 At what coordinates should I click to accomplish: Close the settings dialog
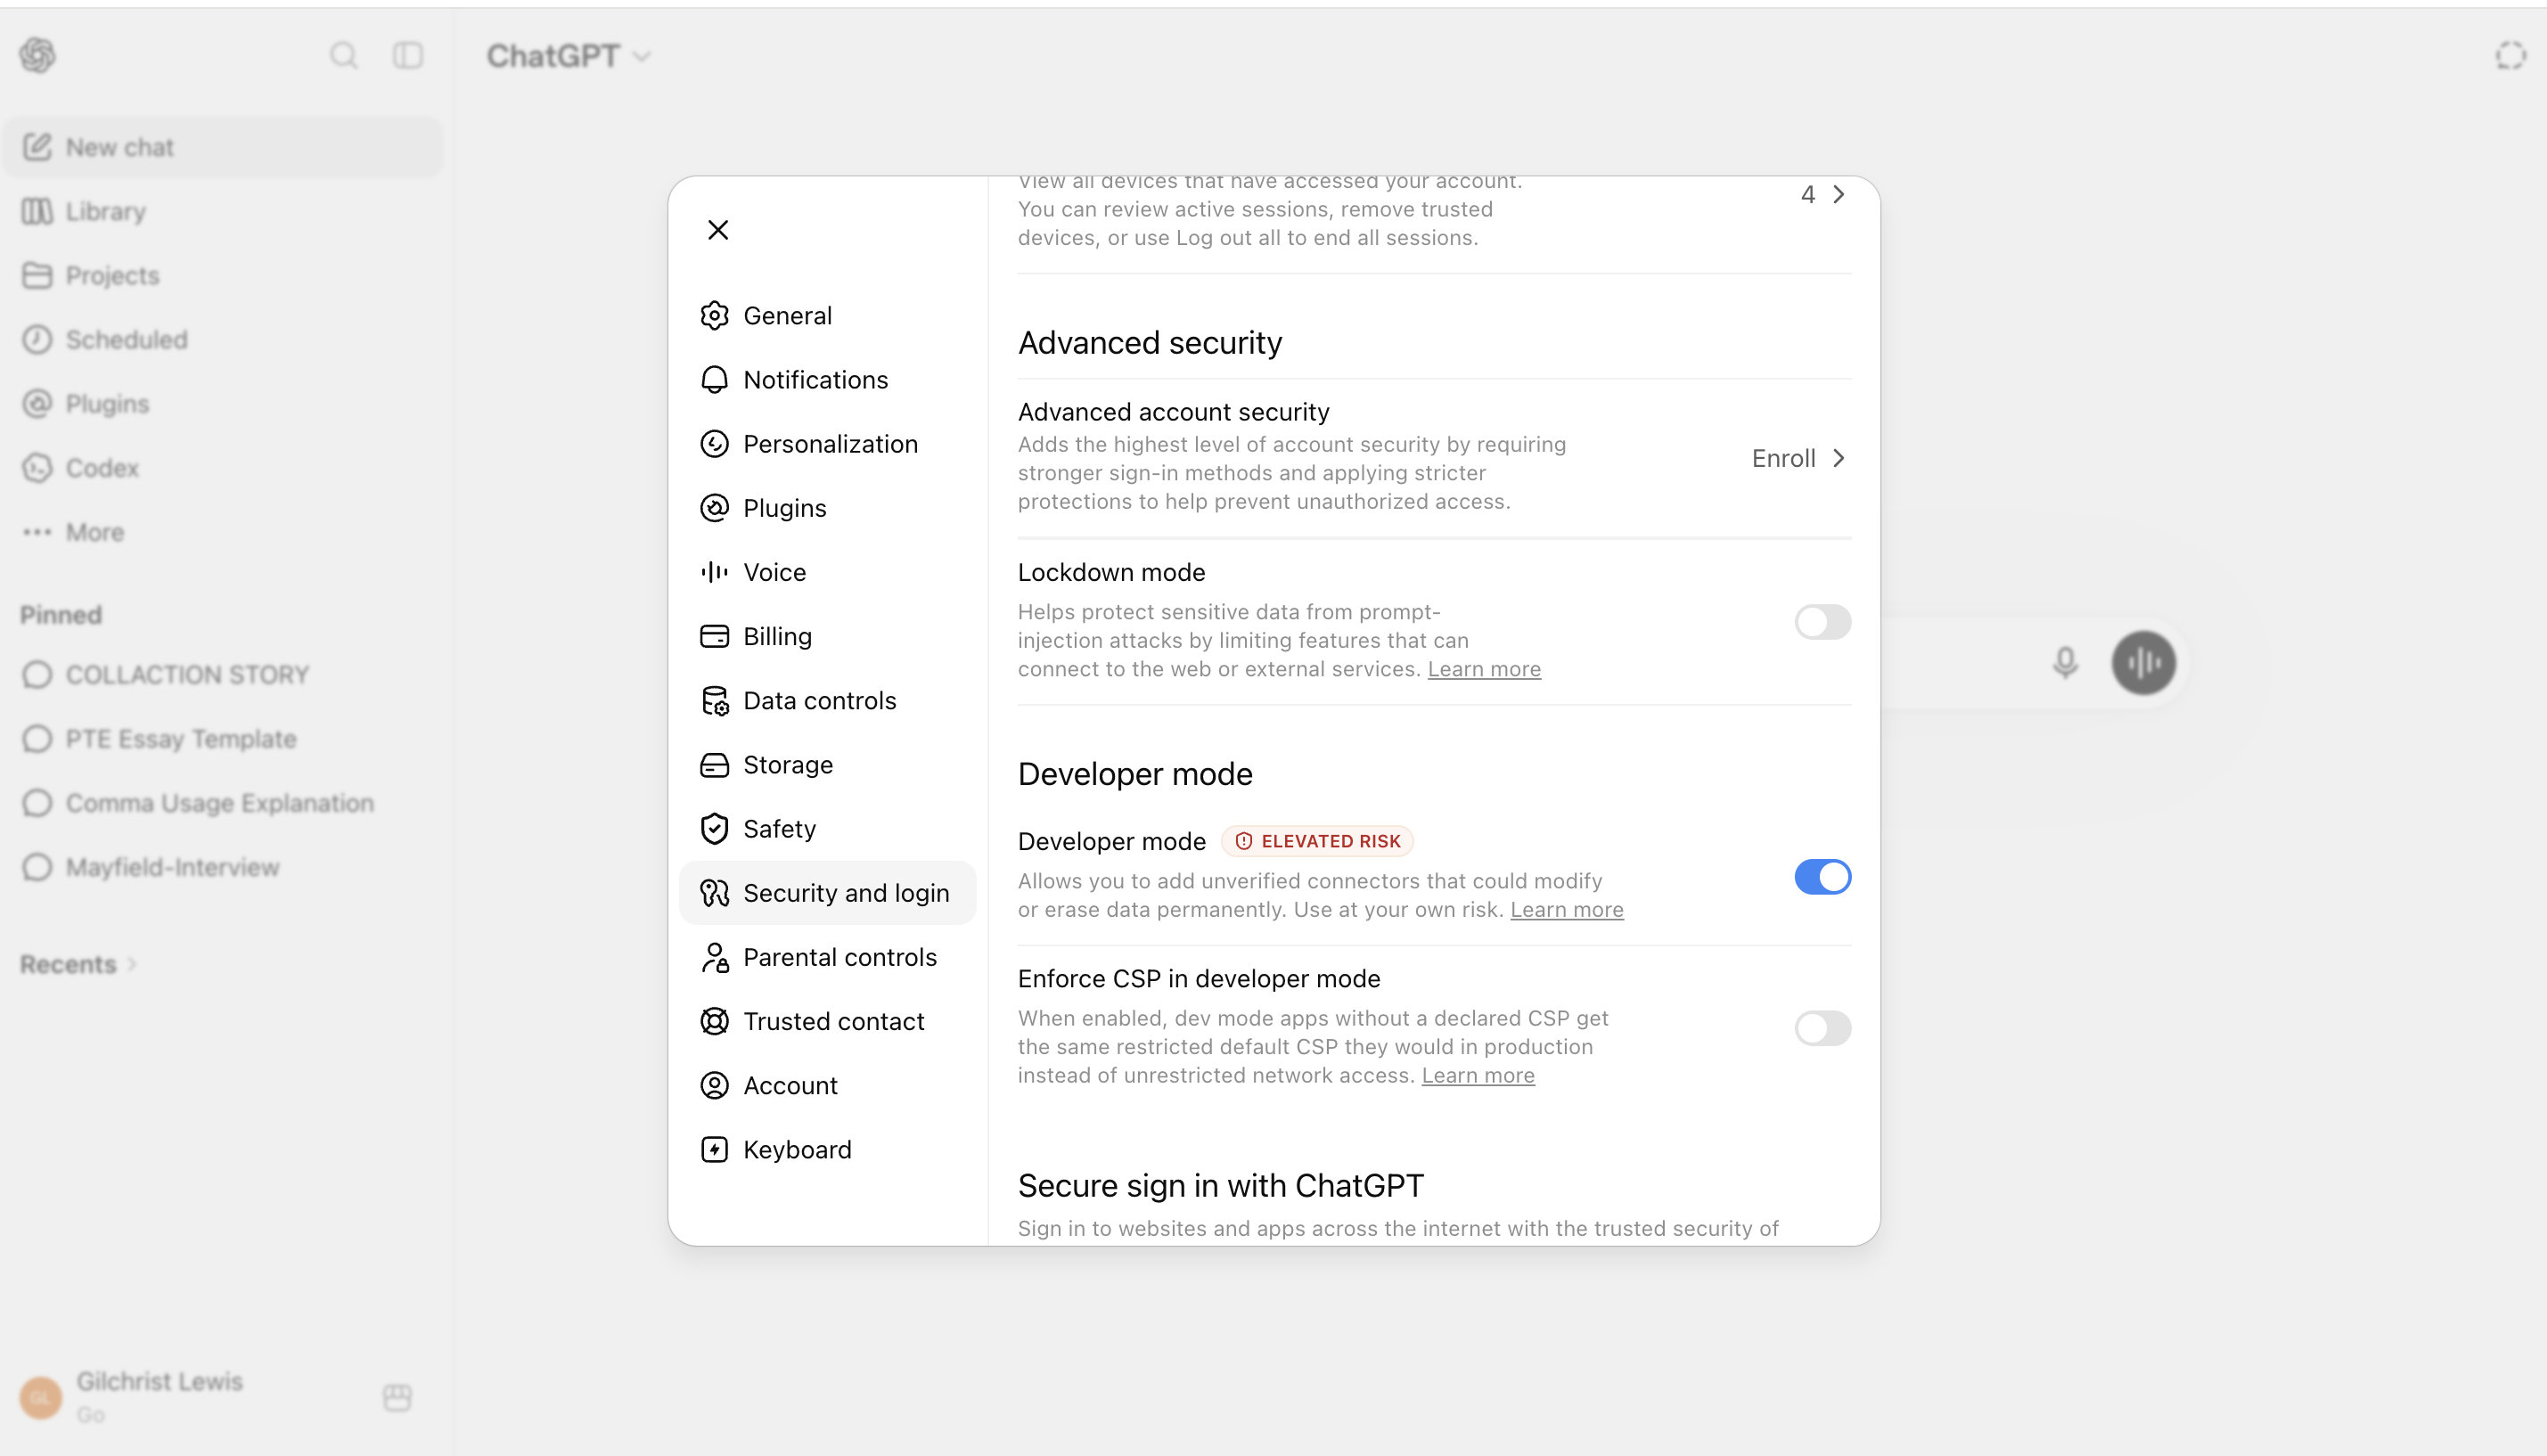[718, 230]
